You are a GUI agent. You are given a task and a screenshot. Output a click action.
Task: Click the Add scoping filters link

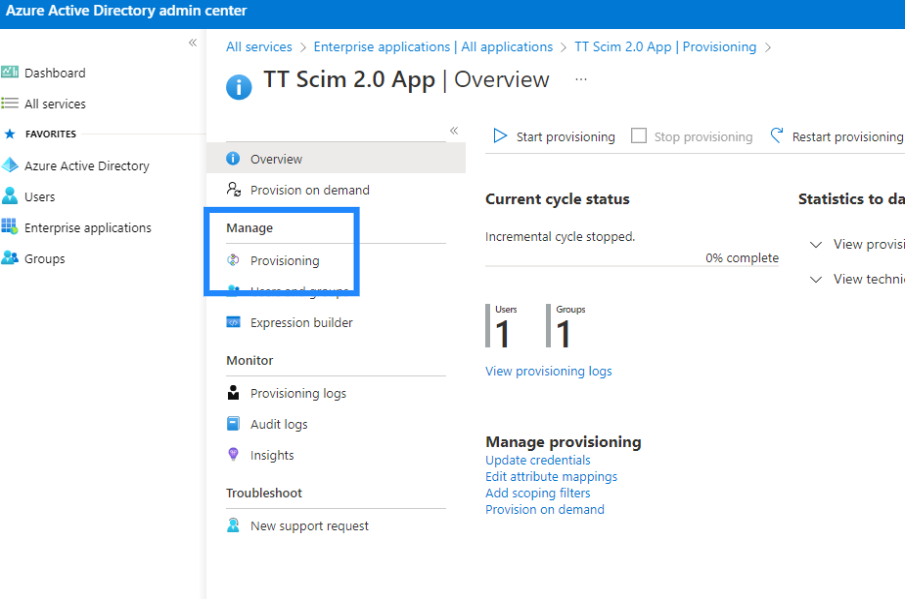[x=538, y=493]
